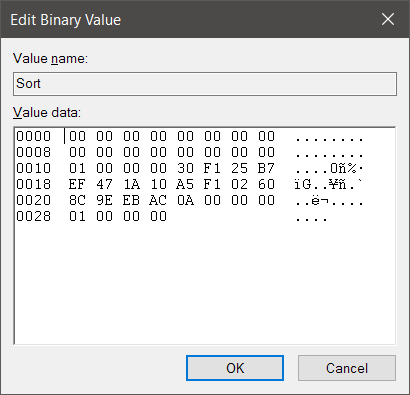The height and width of the screenshot is (395, 410).
Task: Click the ASCII dots of row 0028
Action: tap(312, 219)
